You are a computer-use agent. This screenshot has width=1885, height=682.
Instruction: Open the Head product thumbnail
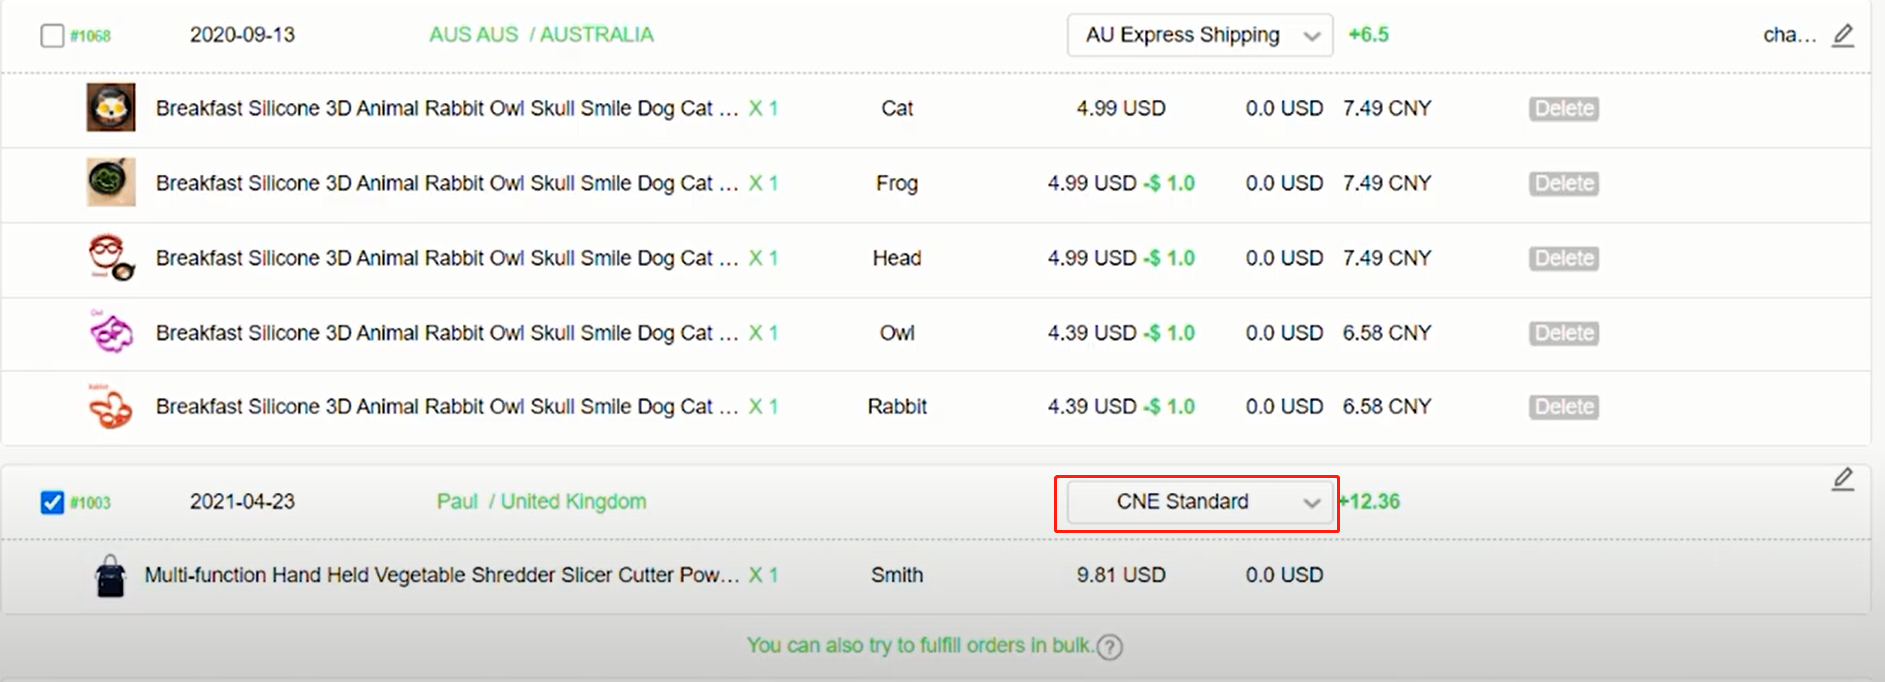point(110,258)
